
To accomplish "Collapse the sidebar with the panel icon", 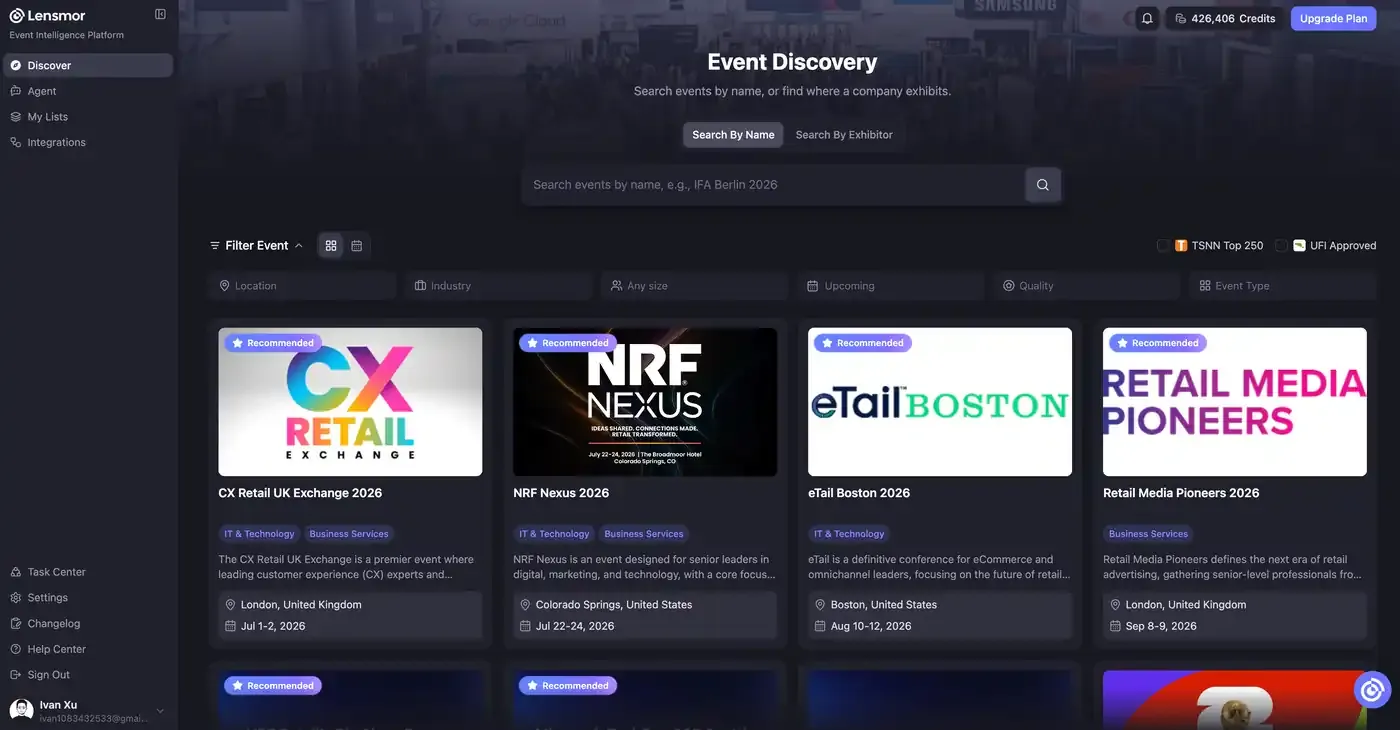I will click(x=160, y=14).
